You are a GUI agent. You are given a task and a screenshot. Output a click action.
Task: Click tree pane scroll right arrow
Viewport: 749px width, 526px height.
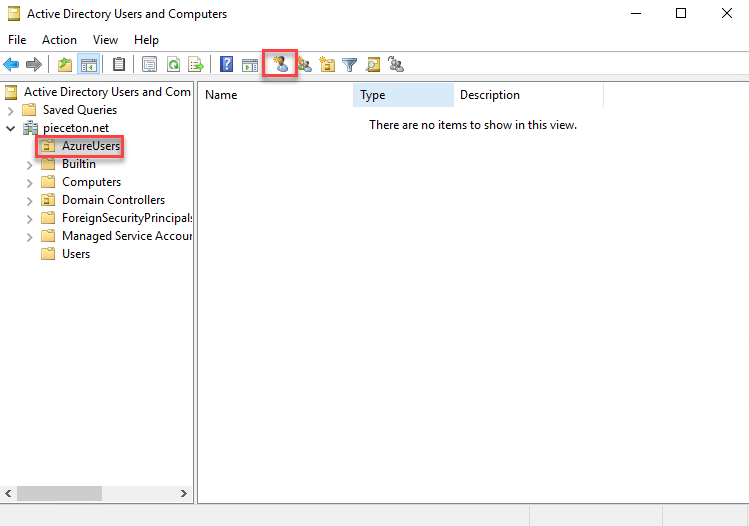183,493
